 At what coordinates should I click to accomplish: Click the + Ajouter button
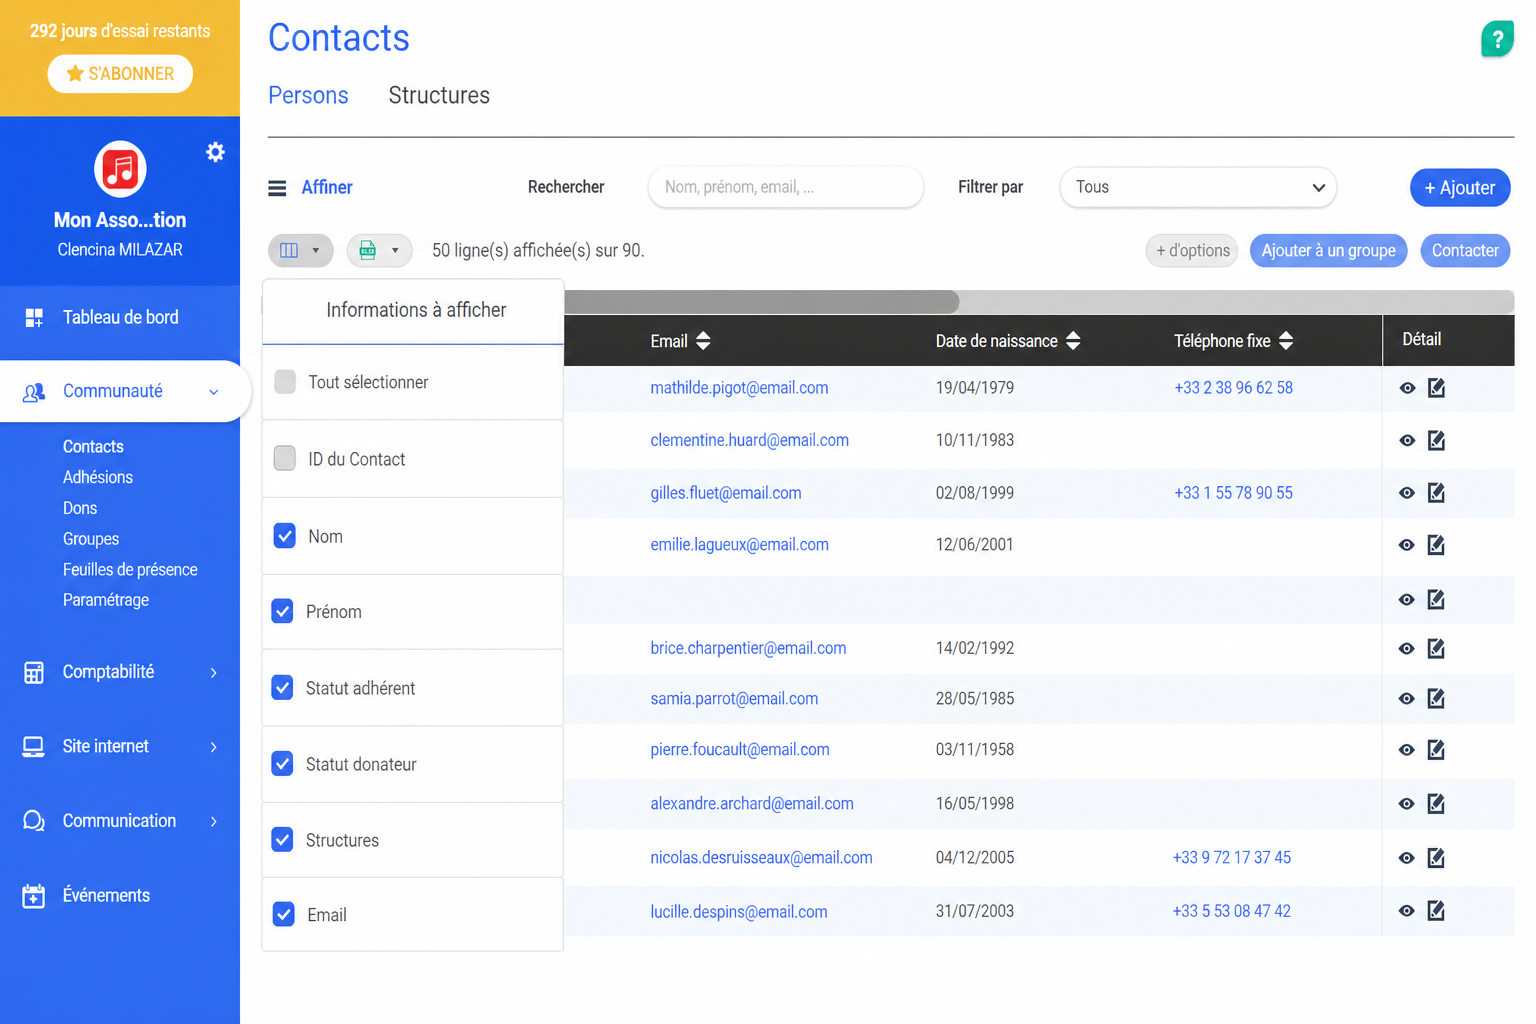pos(1460,188)
